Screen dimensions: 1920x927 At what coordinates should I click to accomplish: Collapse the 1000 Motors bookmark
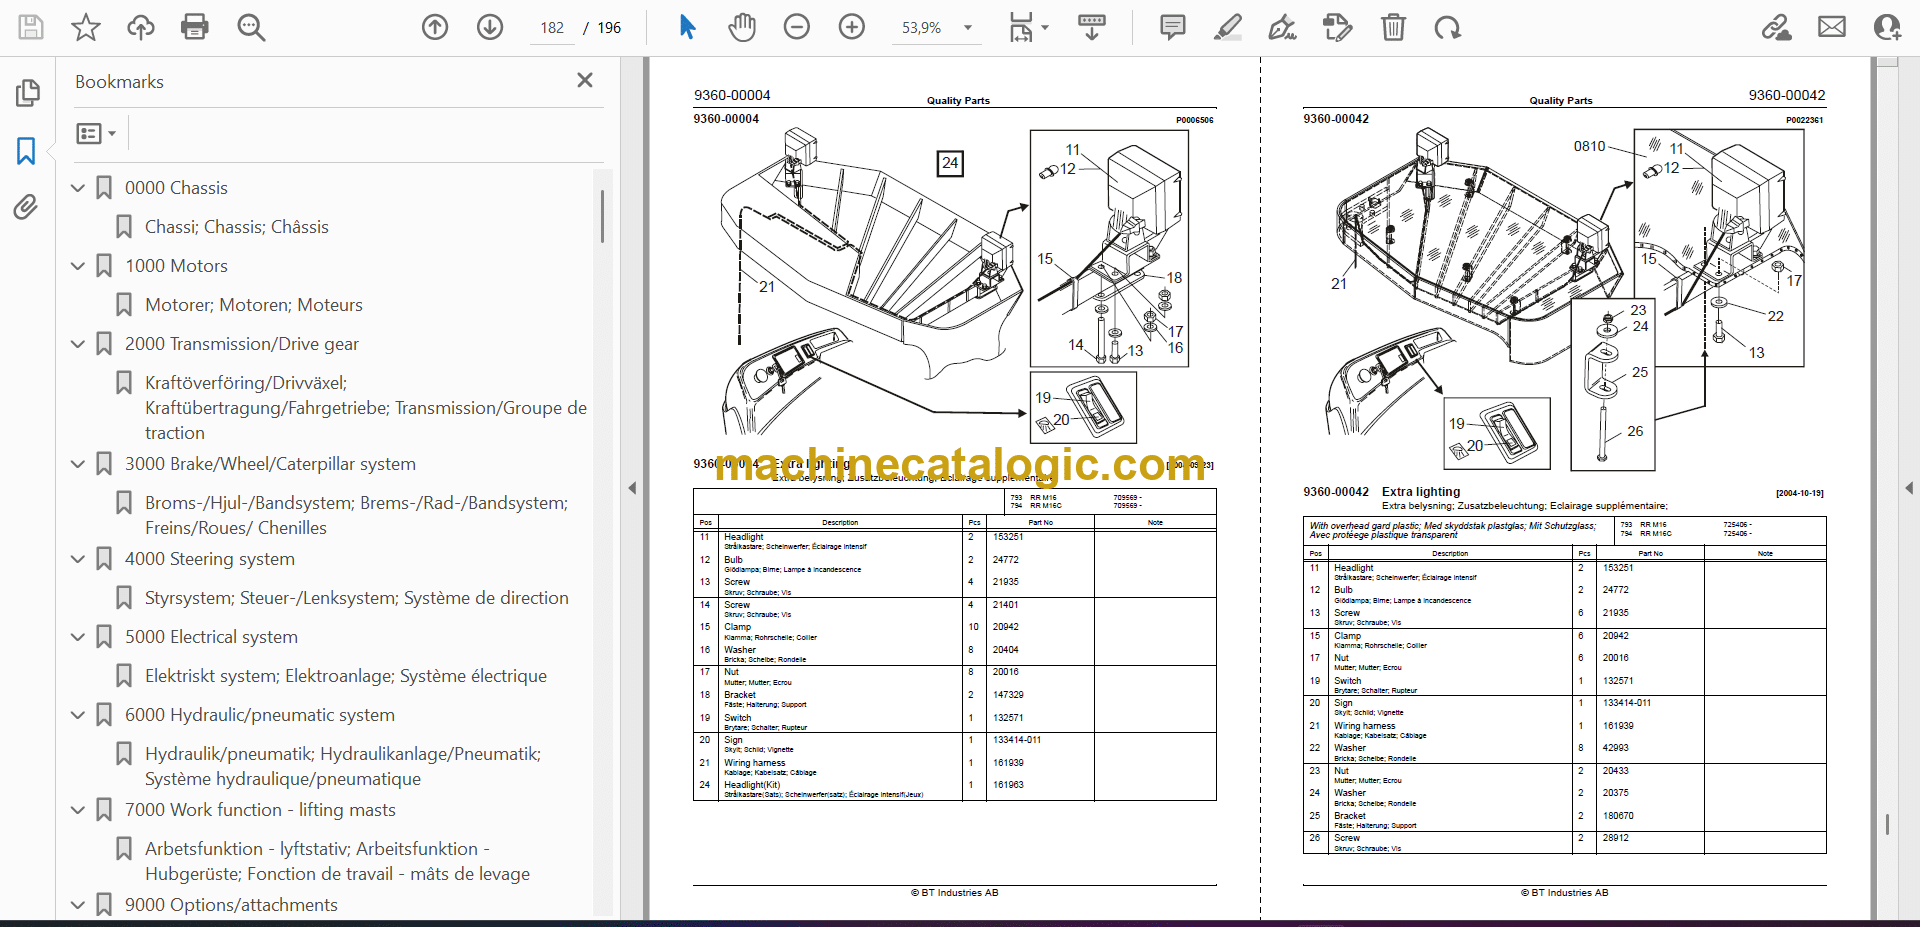78,266
